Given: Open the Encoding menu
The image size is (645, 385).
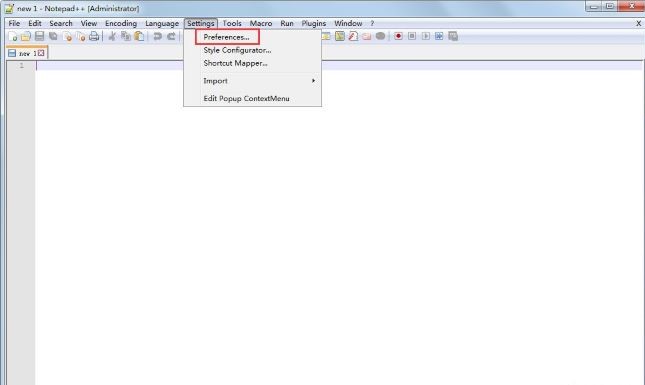Looking at the screenshot, I should pos(121,23).
